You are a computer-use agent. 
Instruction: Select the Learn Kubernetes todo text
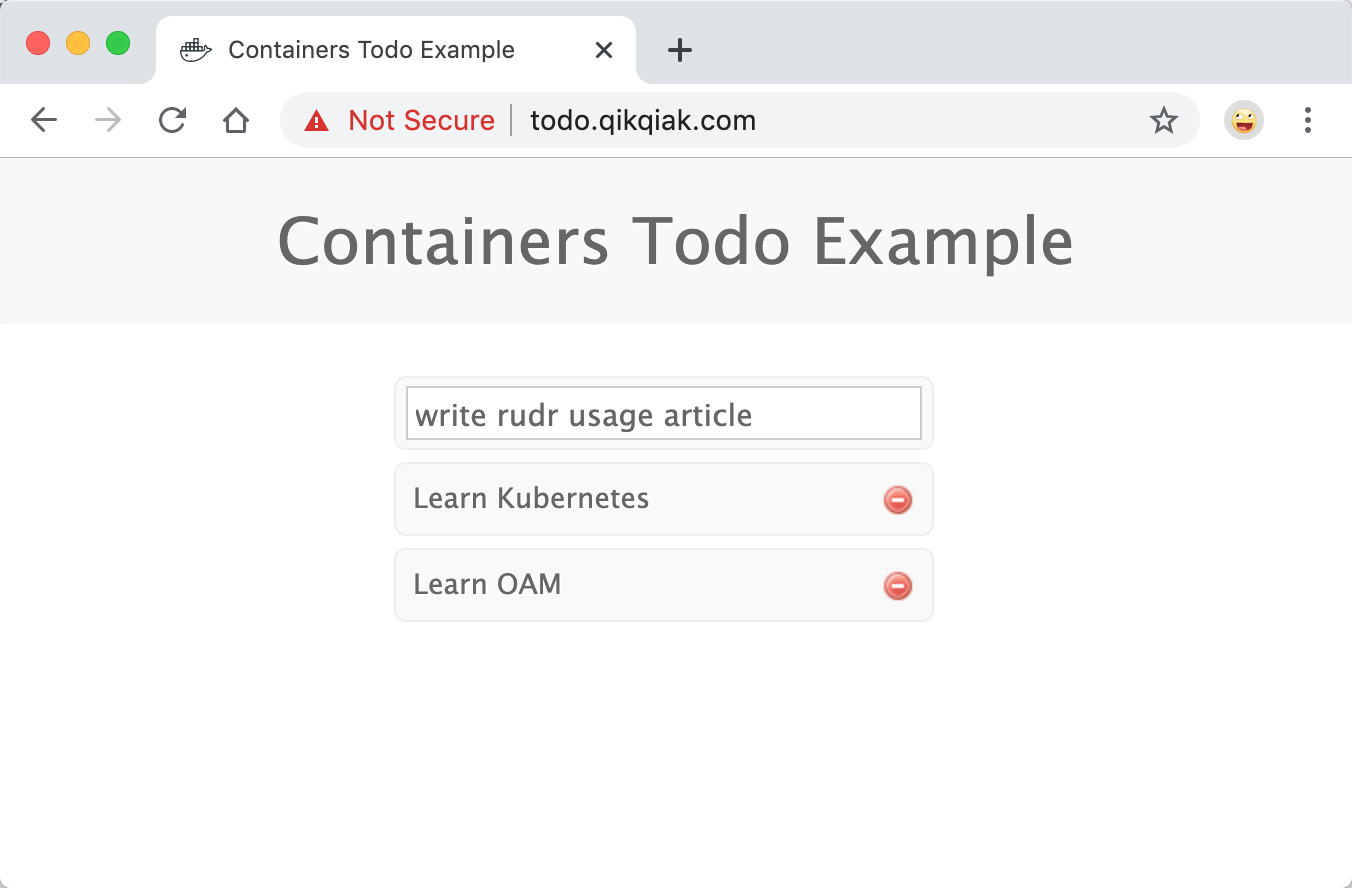[531, 498]
